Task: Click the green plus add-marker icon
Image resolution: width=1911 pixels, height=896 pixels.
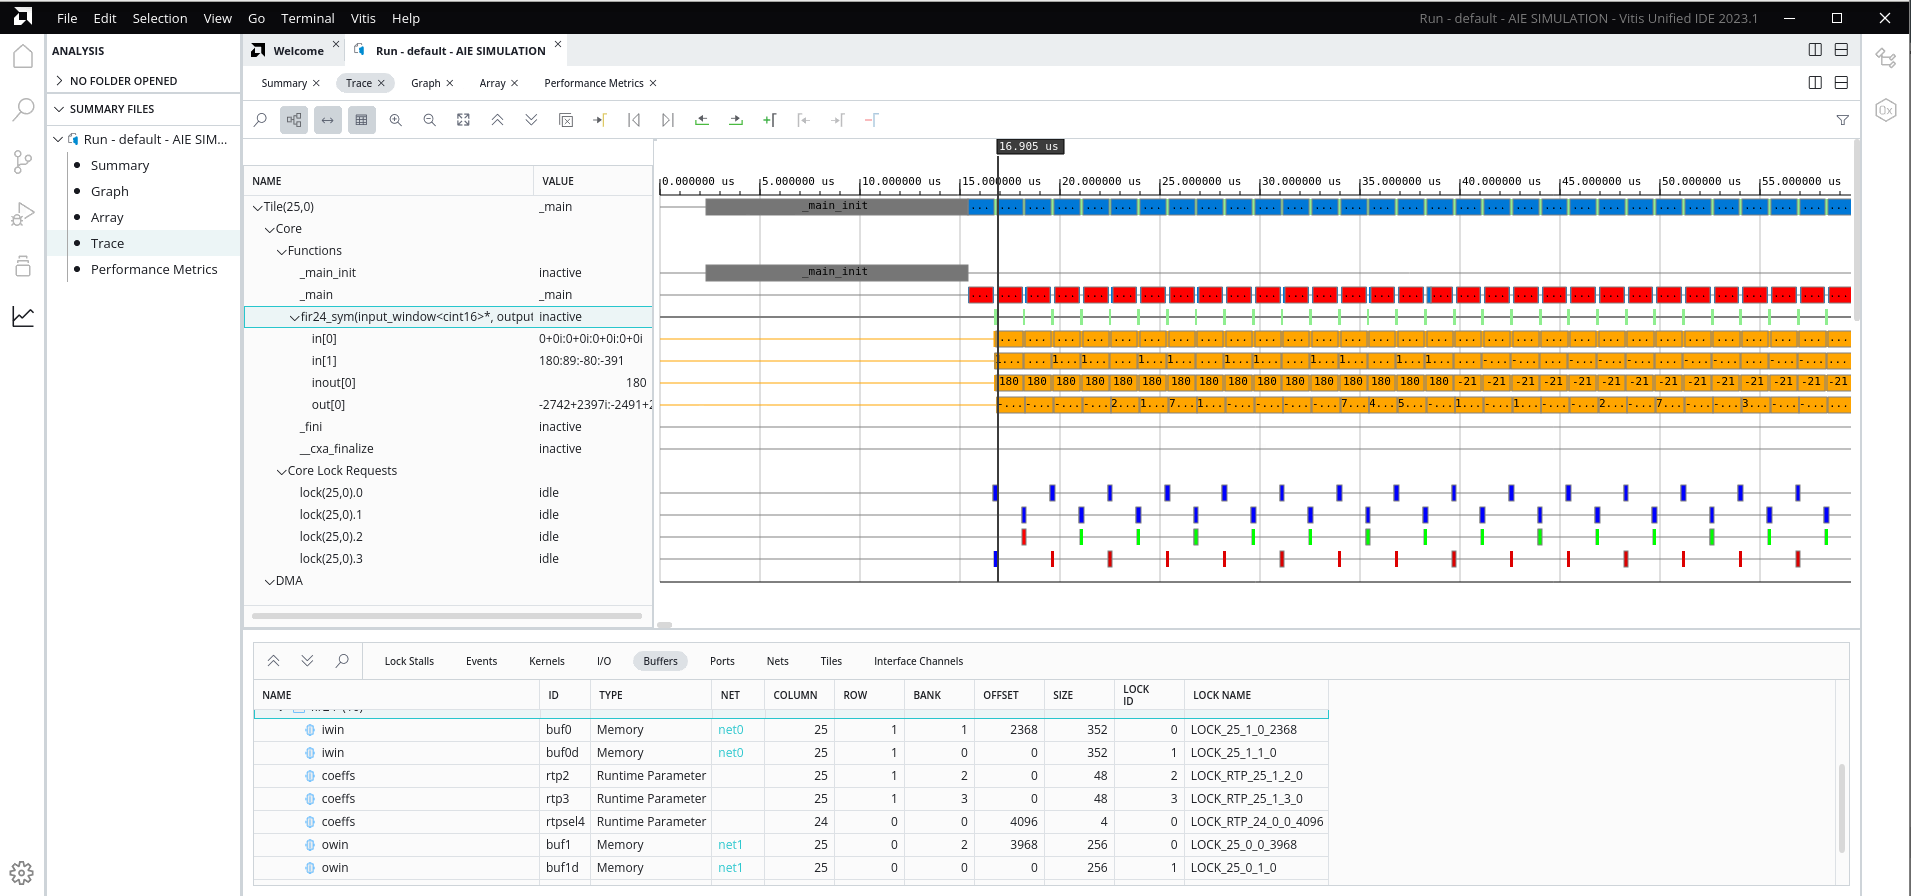Action: point(769,120)
